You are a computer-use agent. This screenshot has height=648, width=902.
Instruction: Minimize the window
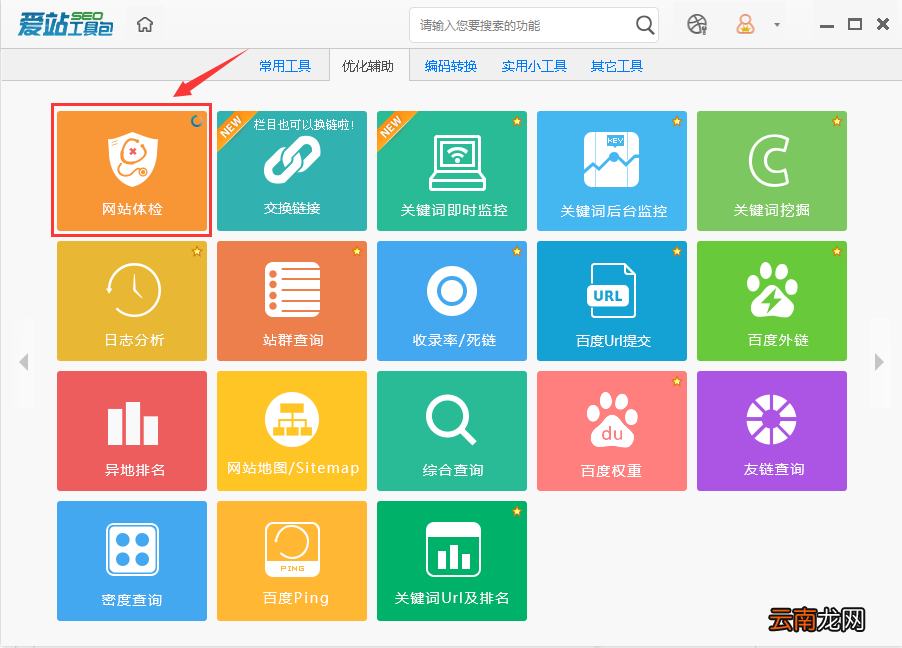(827, 26)
